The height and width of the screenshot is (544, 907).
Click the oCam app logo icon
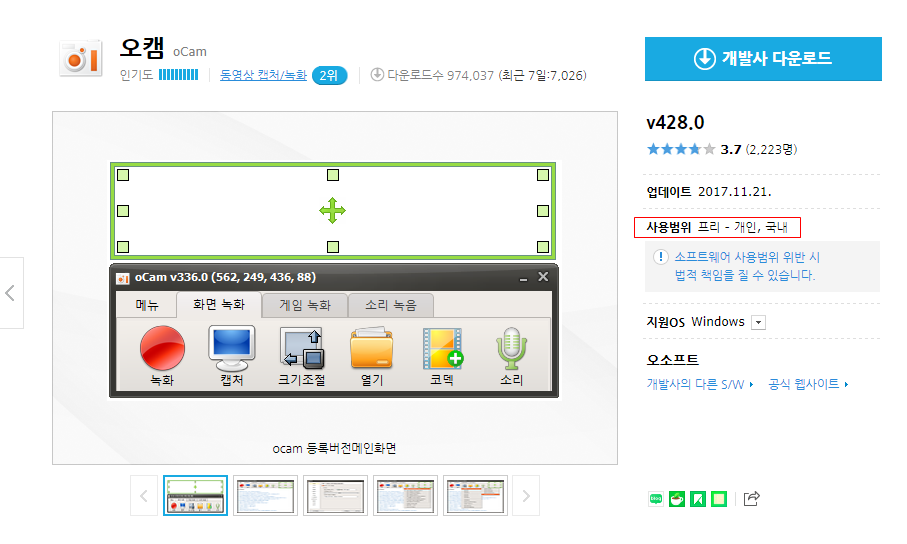tap(81, 58)
